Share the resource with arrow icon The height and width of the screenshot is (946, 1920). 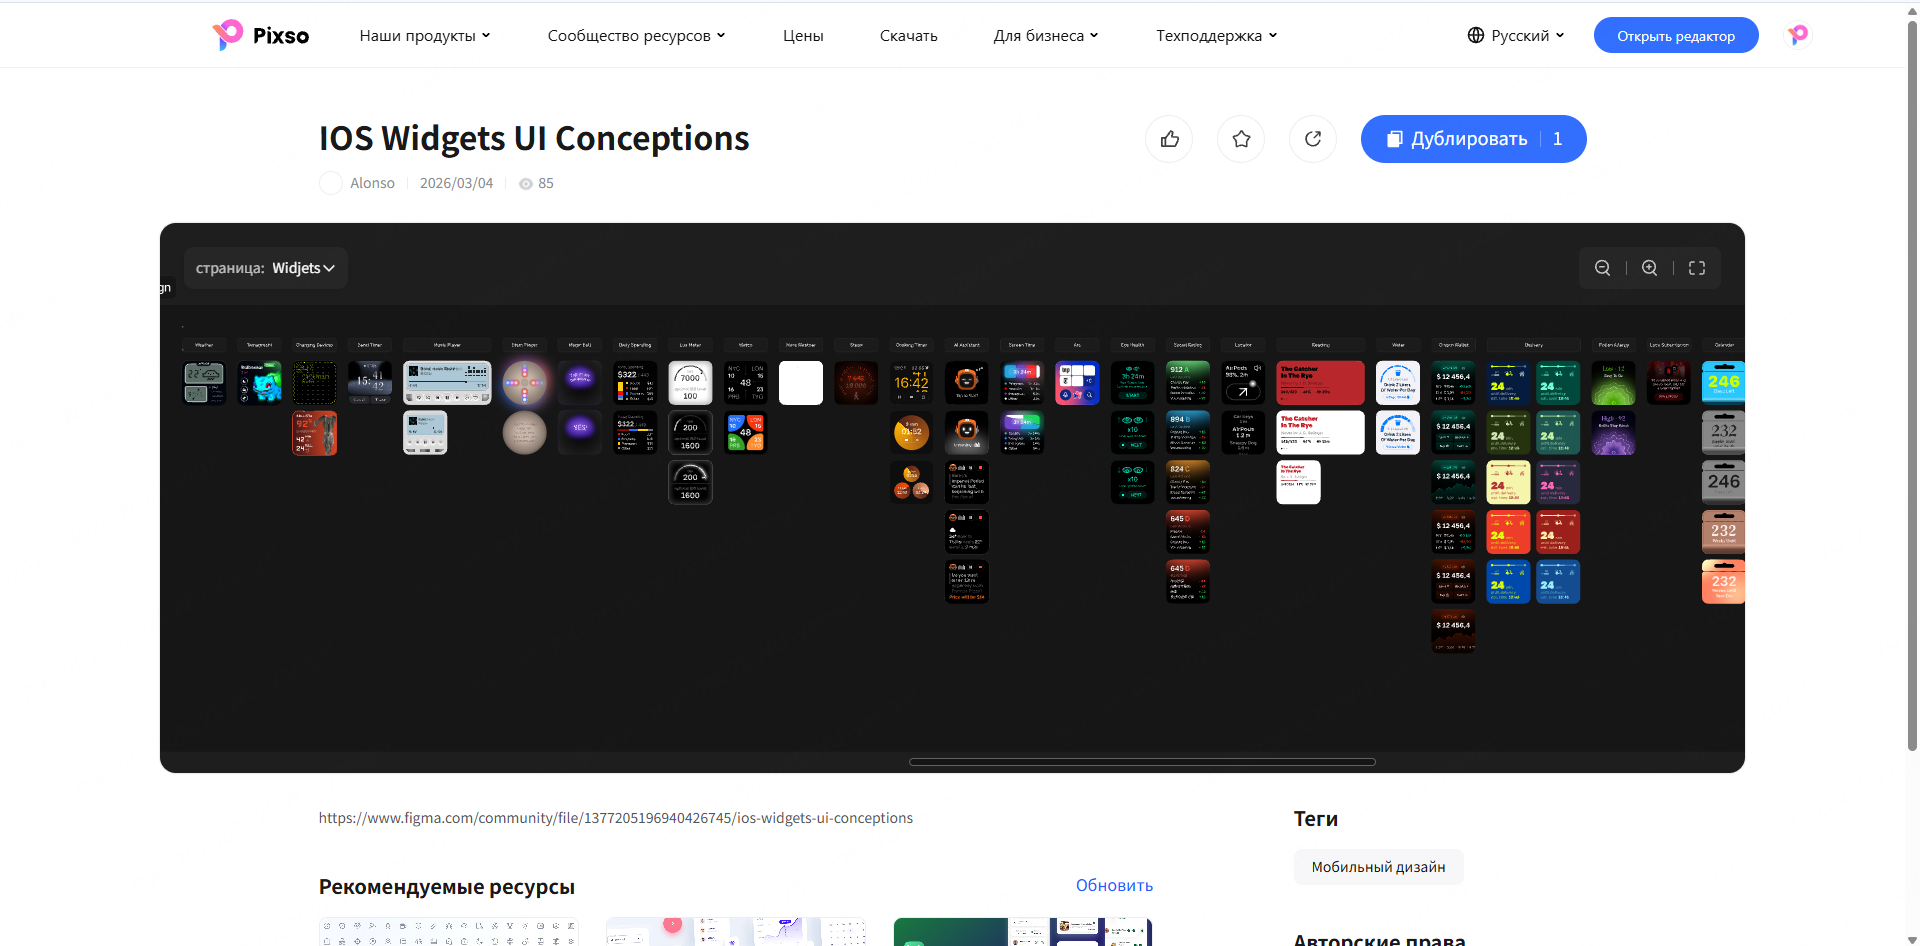click(1313, 139)
